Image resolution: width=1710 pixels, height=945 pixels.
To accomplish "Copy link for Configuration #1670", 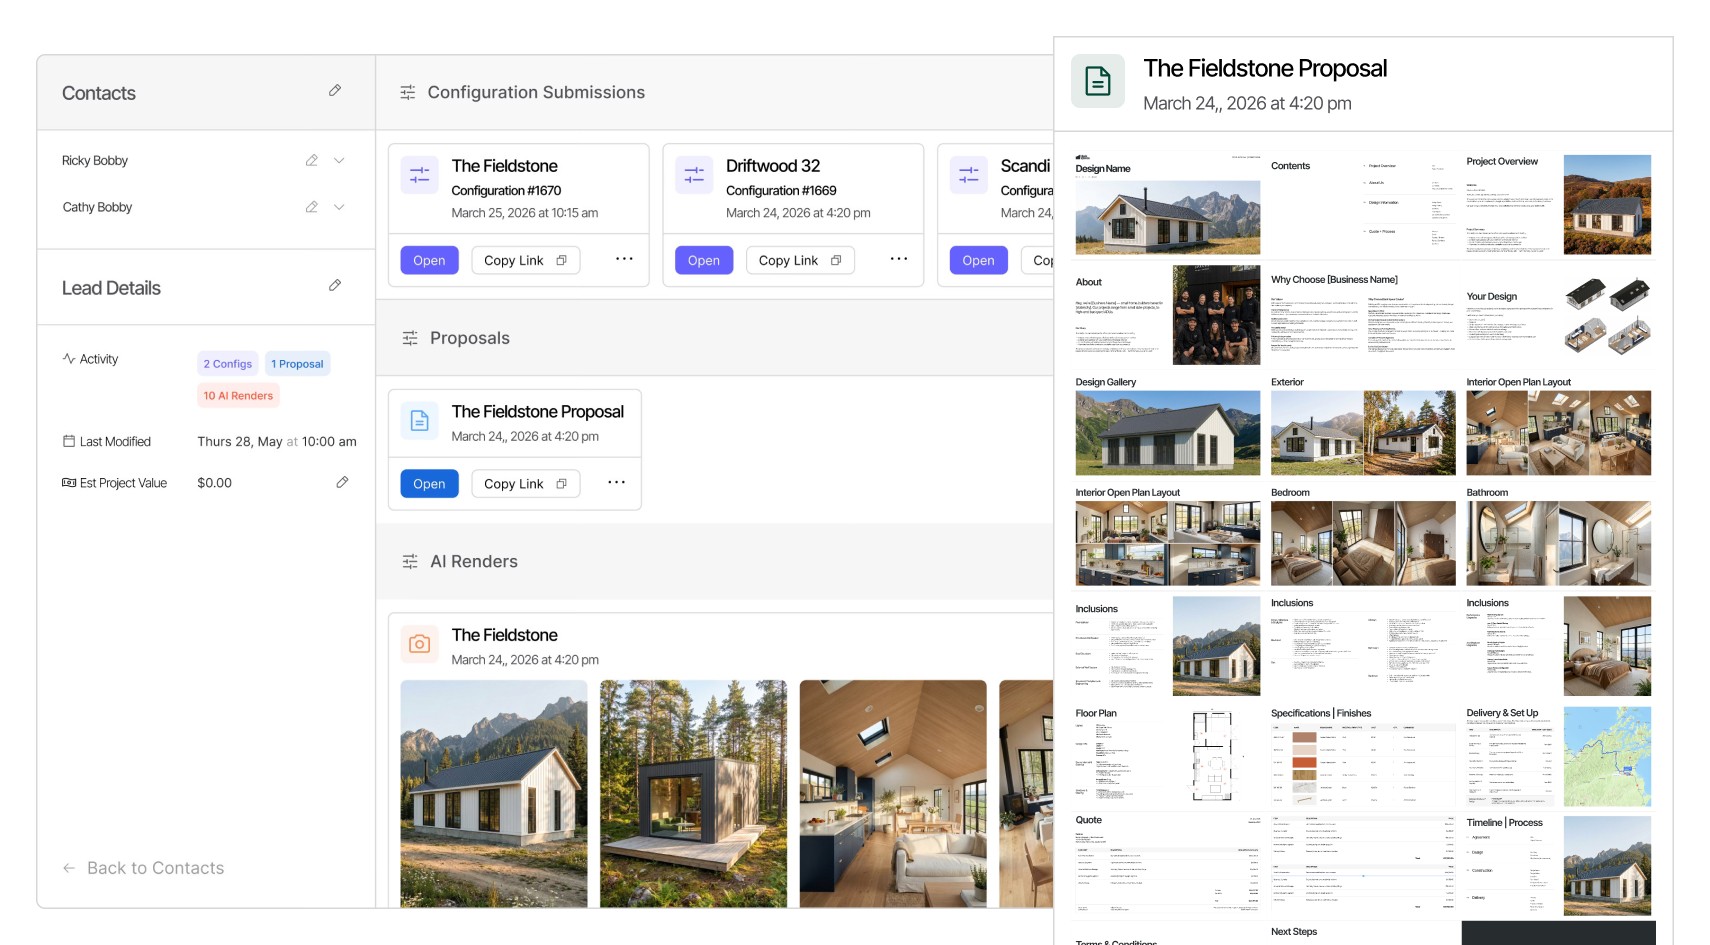I will point(525,260).
